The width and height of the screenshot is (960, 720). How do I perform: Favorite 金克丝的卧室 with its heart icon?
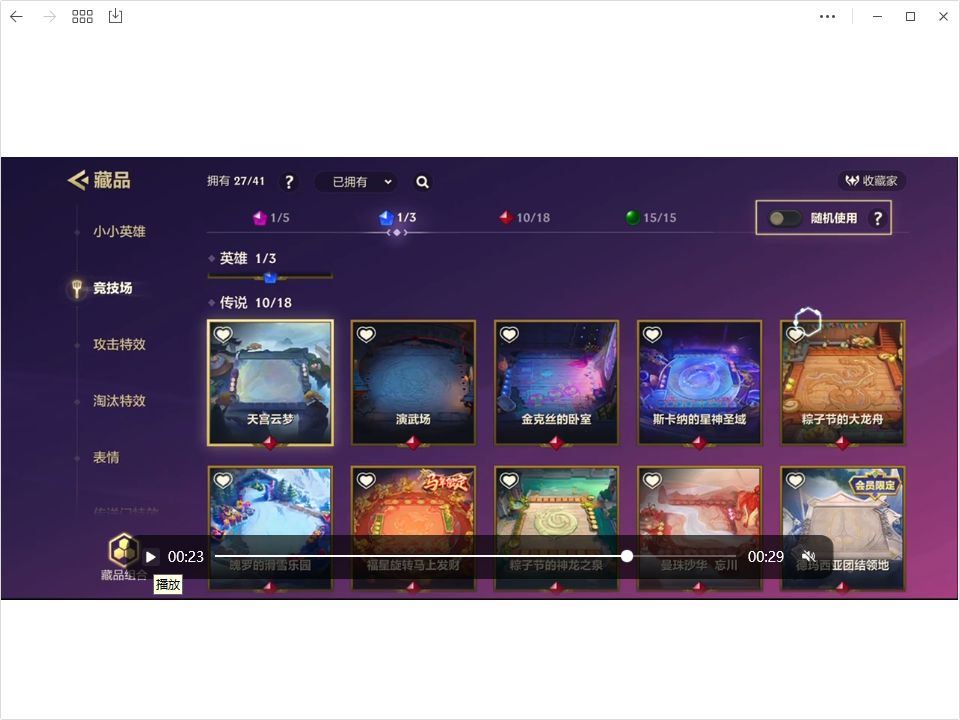tap(509, 334)
